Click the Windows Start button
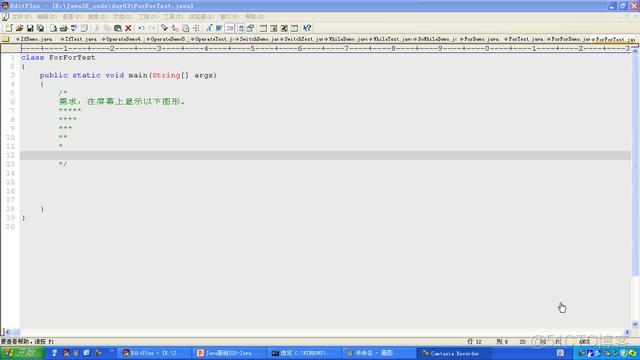640x360 pixels. pos(21,353)
